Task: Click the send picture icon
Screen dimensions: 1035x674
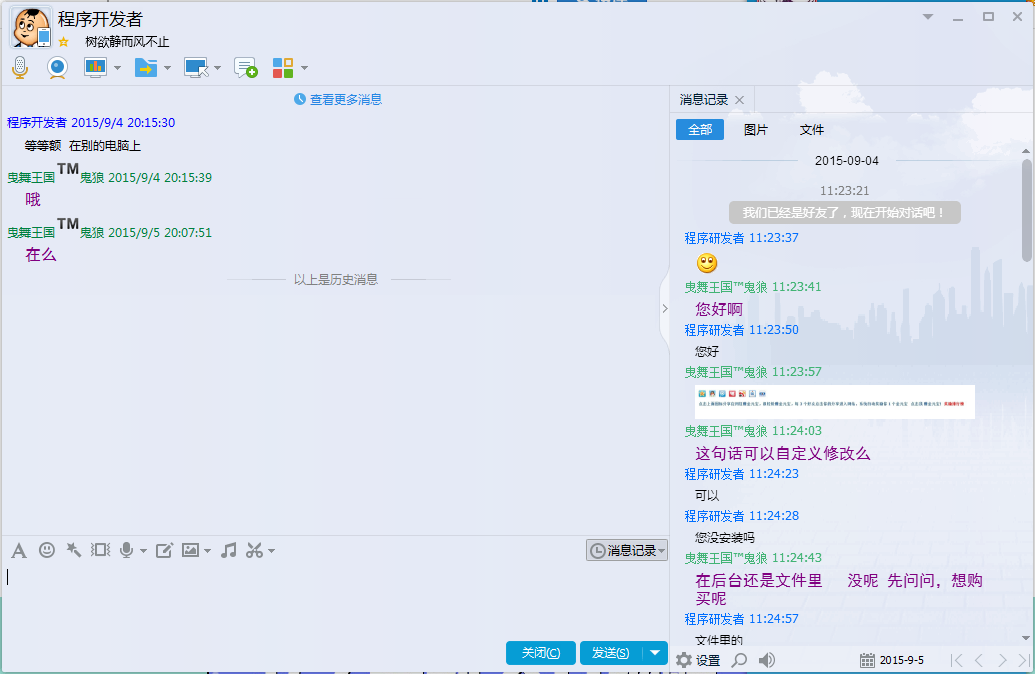Action: [x=190, y=550]
